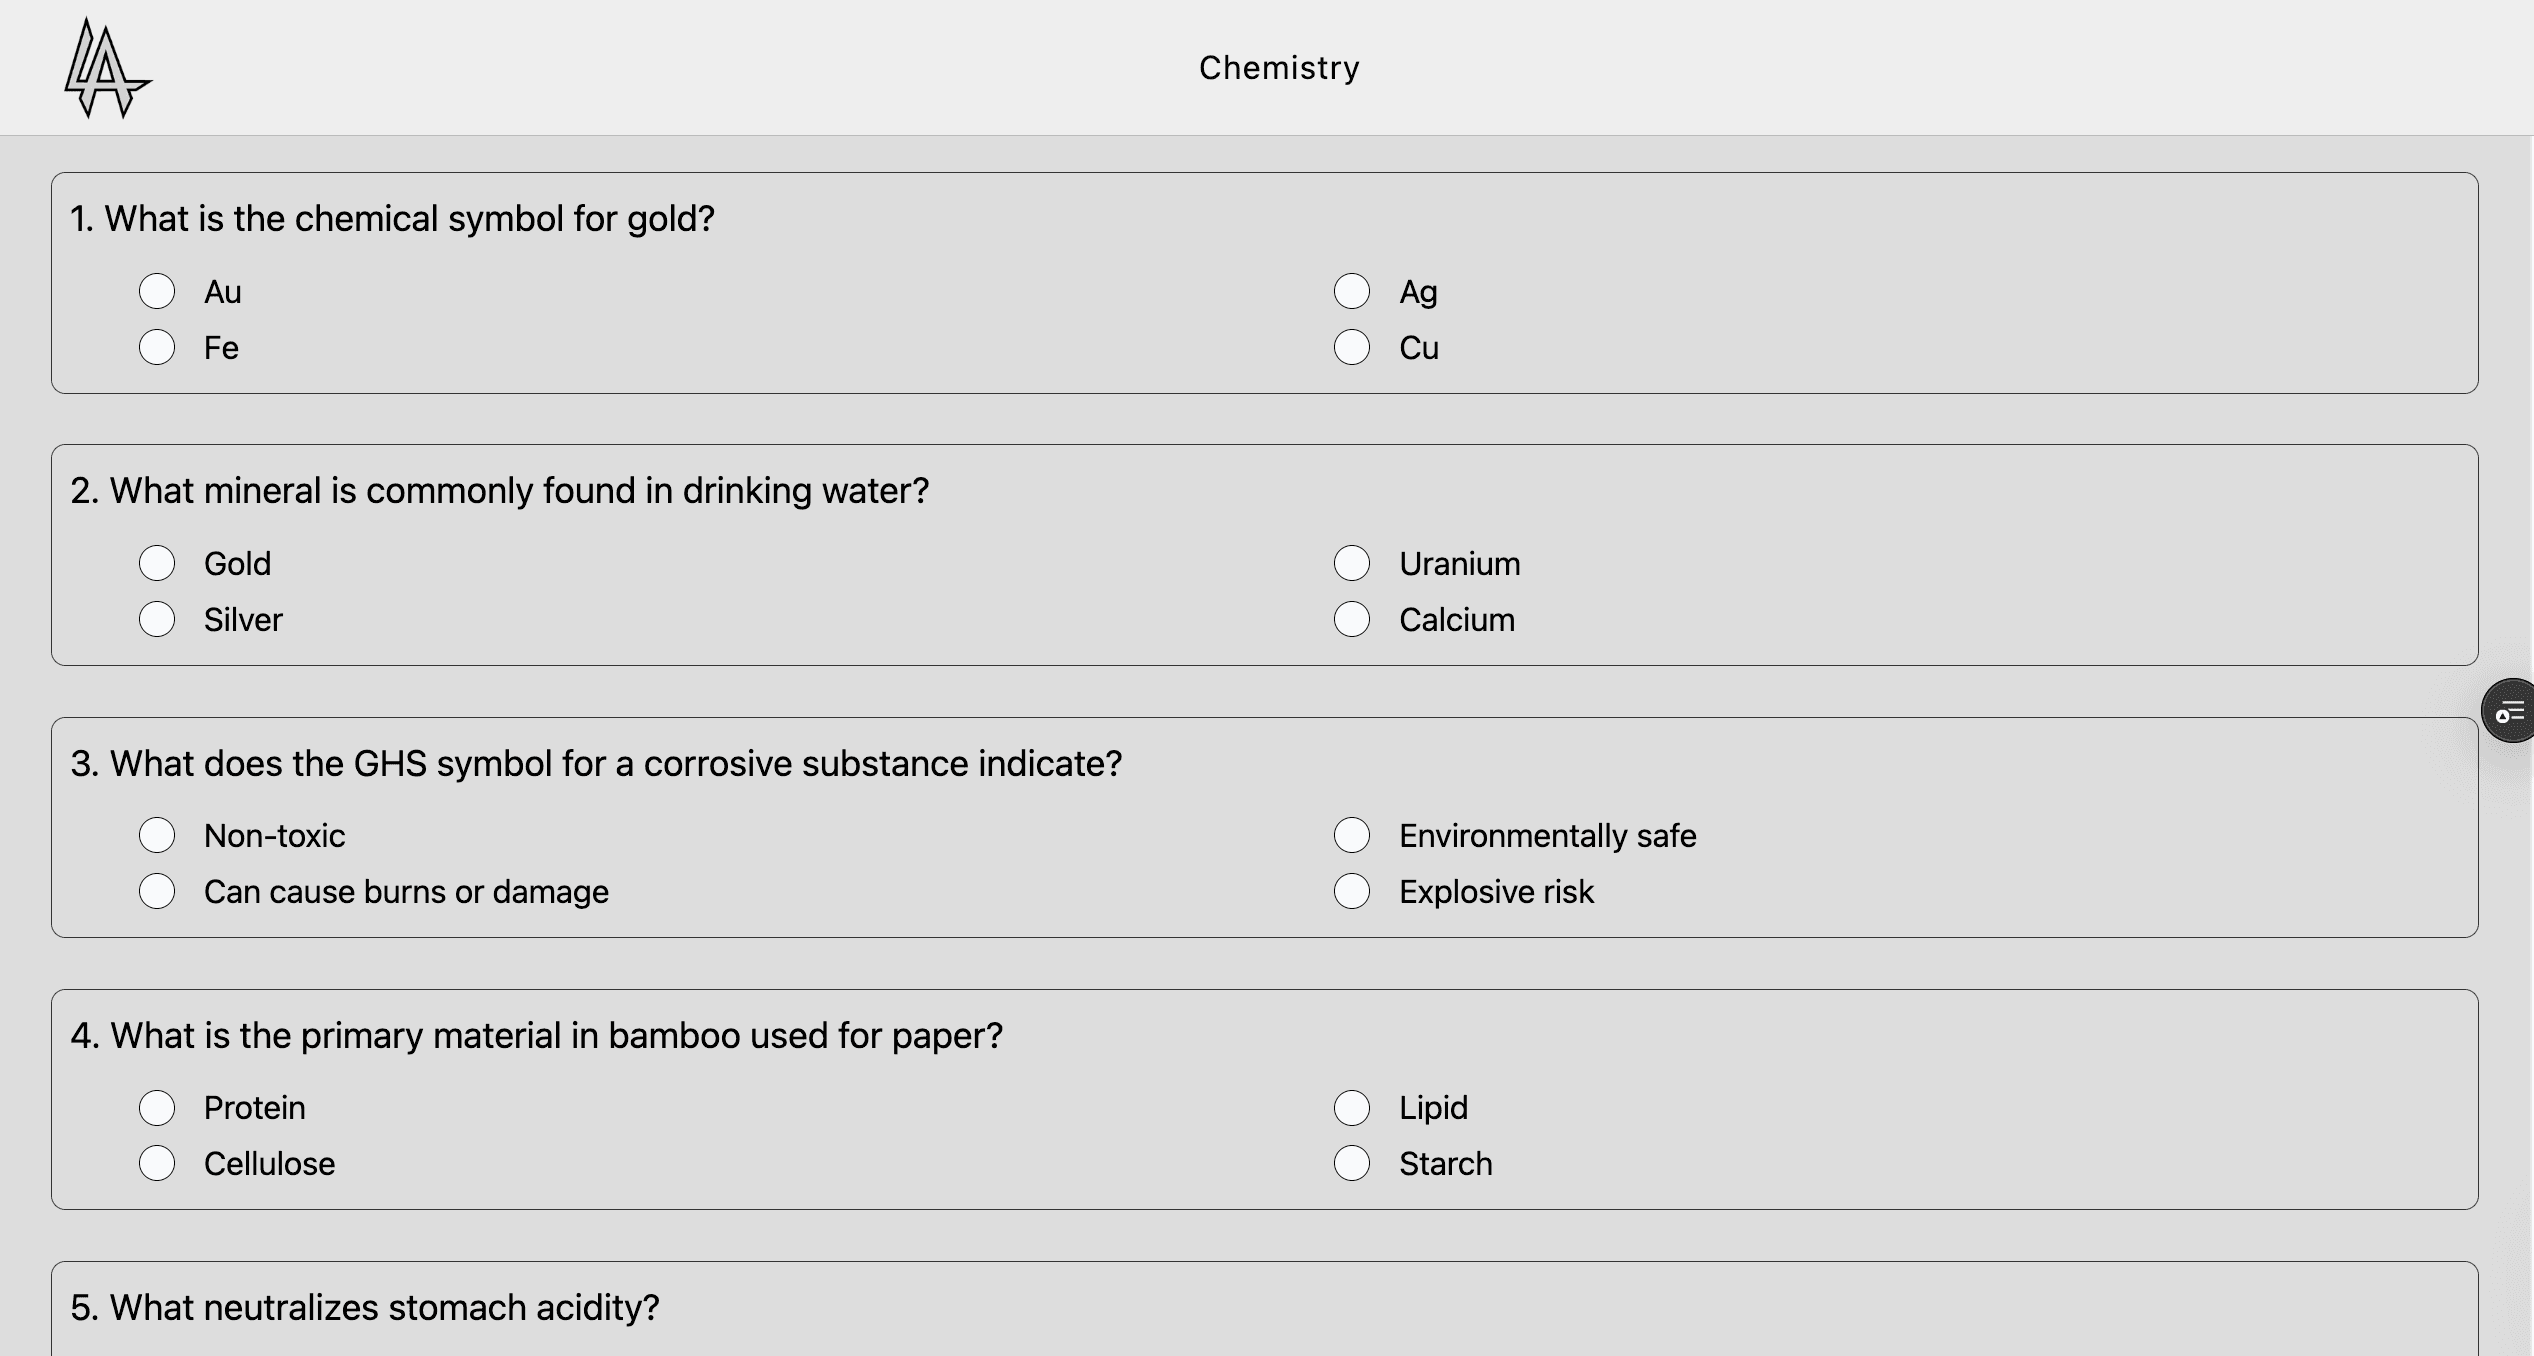
Task: Select Fe for the gold symbol question
Action: 158,348
